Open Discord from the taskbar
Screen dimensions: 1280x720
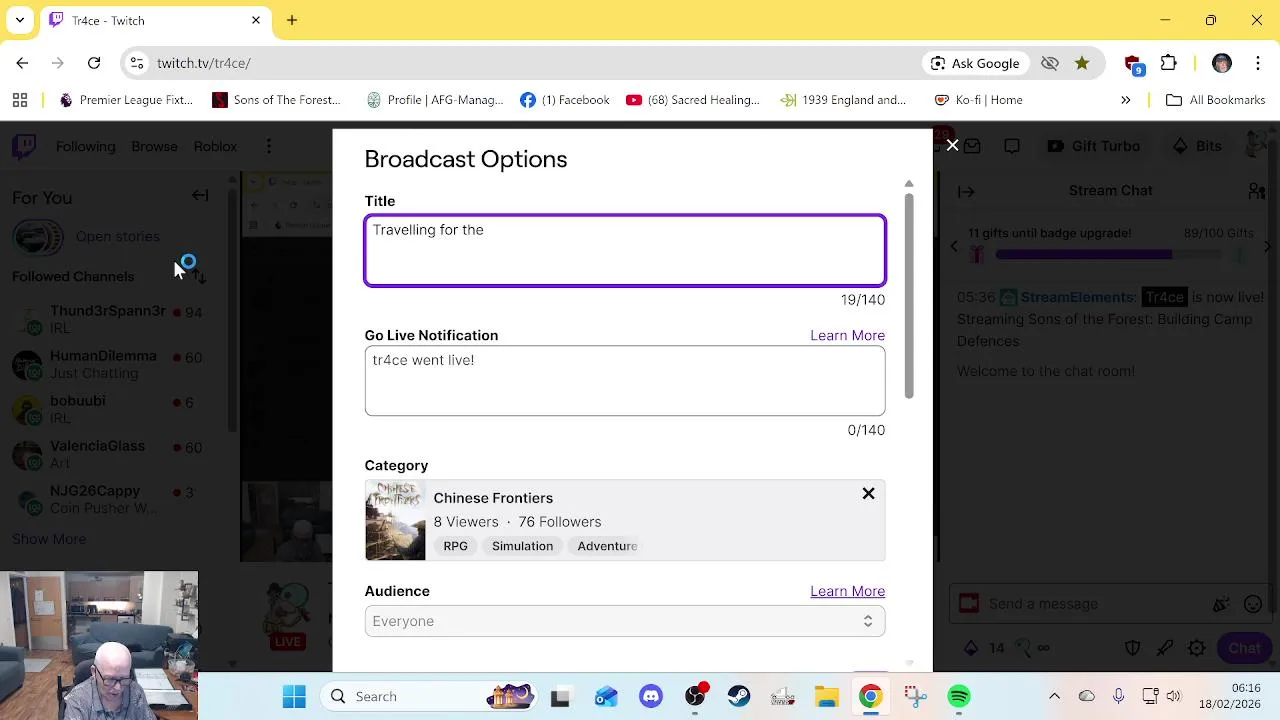point(651,697)
